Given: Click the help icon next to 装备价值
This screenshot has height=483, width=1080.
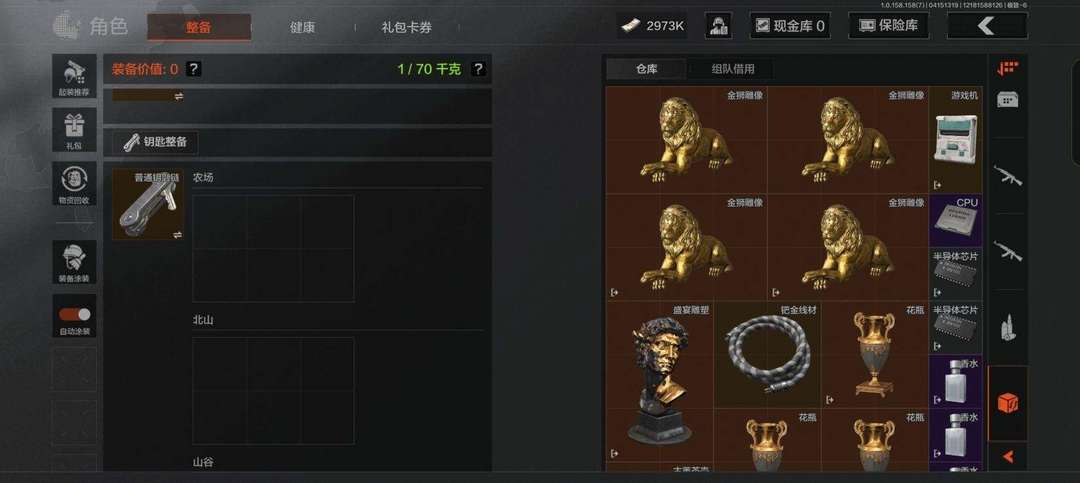Looking at the screenshot, I should [194, 69].
